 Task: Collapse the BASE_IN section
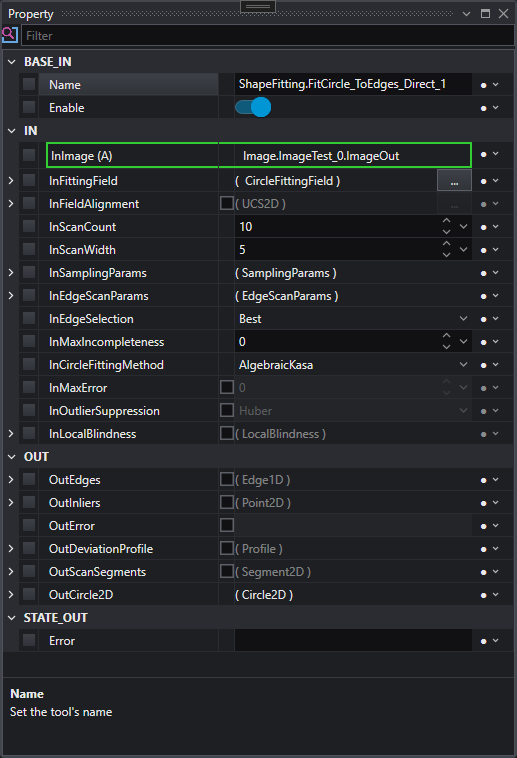point(12,62)
